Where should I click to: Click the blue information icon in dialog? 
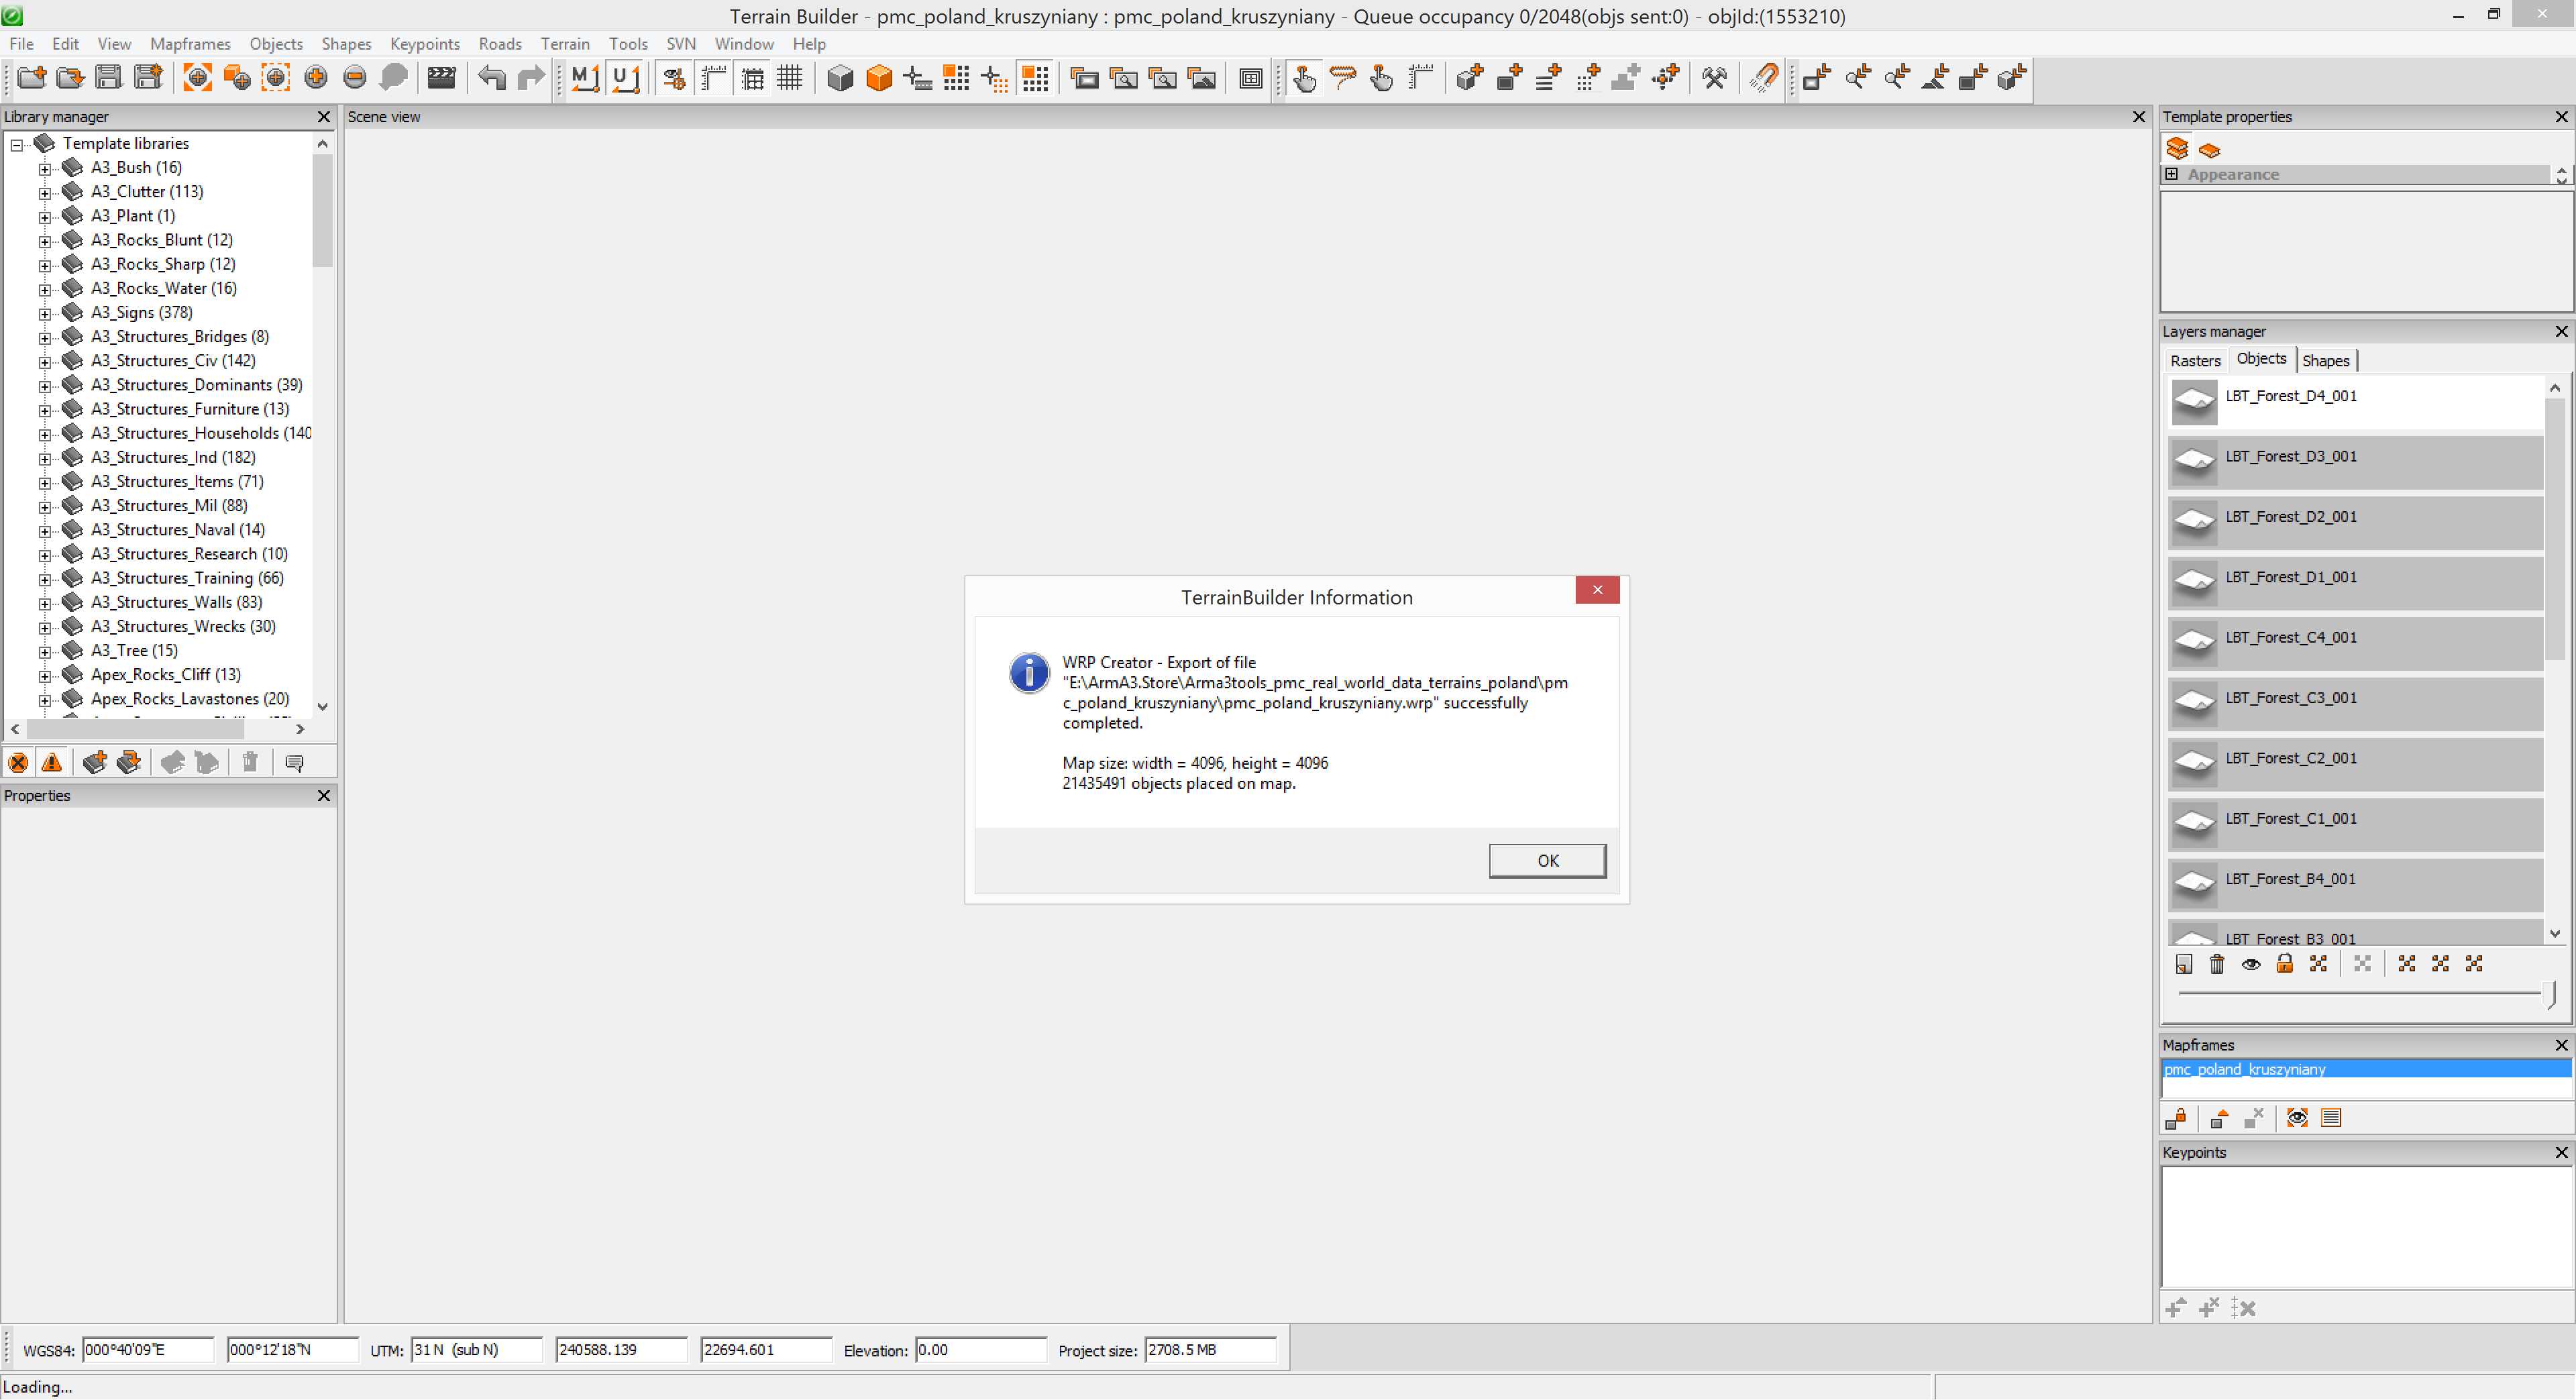coord(1029,673)
